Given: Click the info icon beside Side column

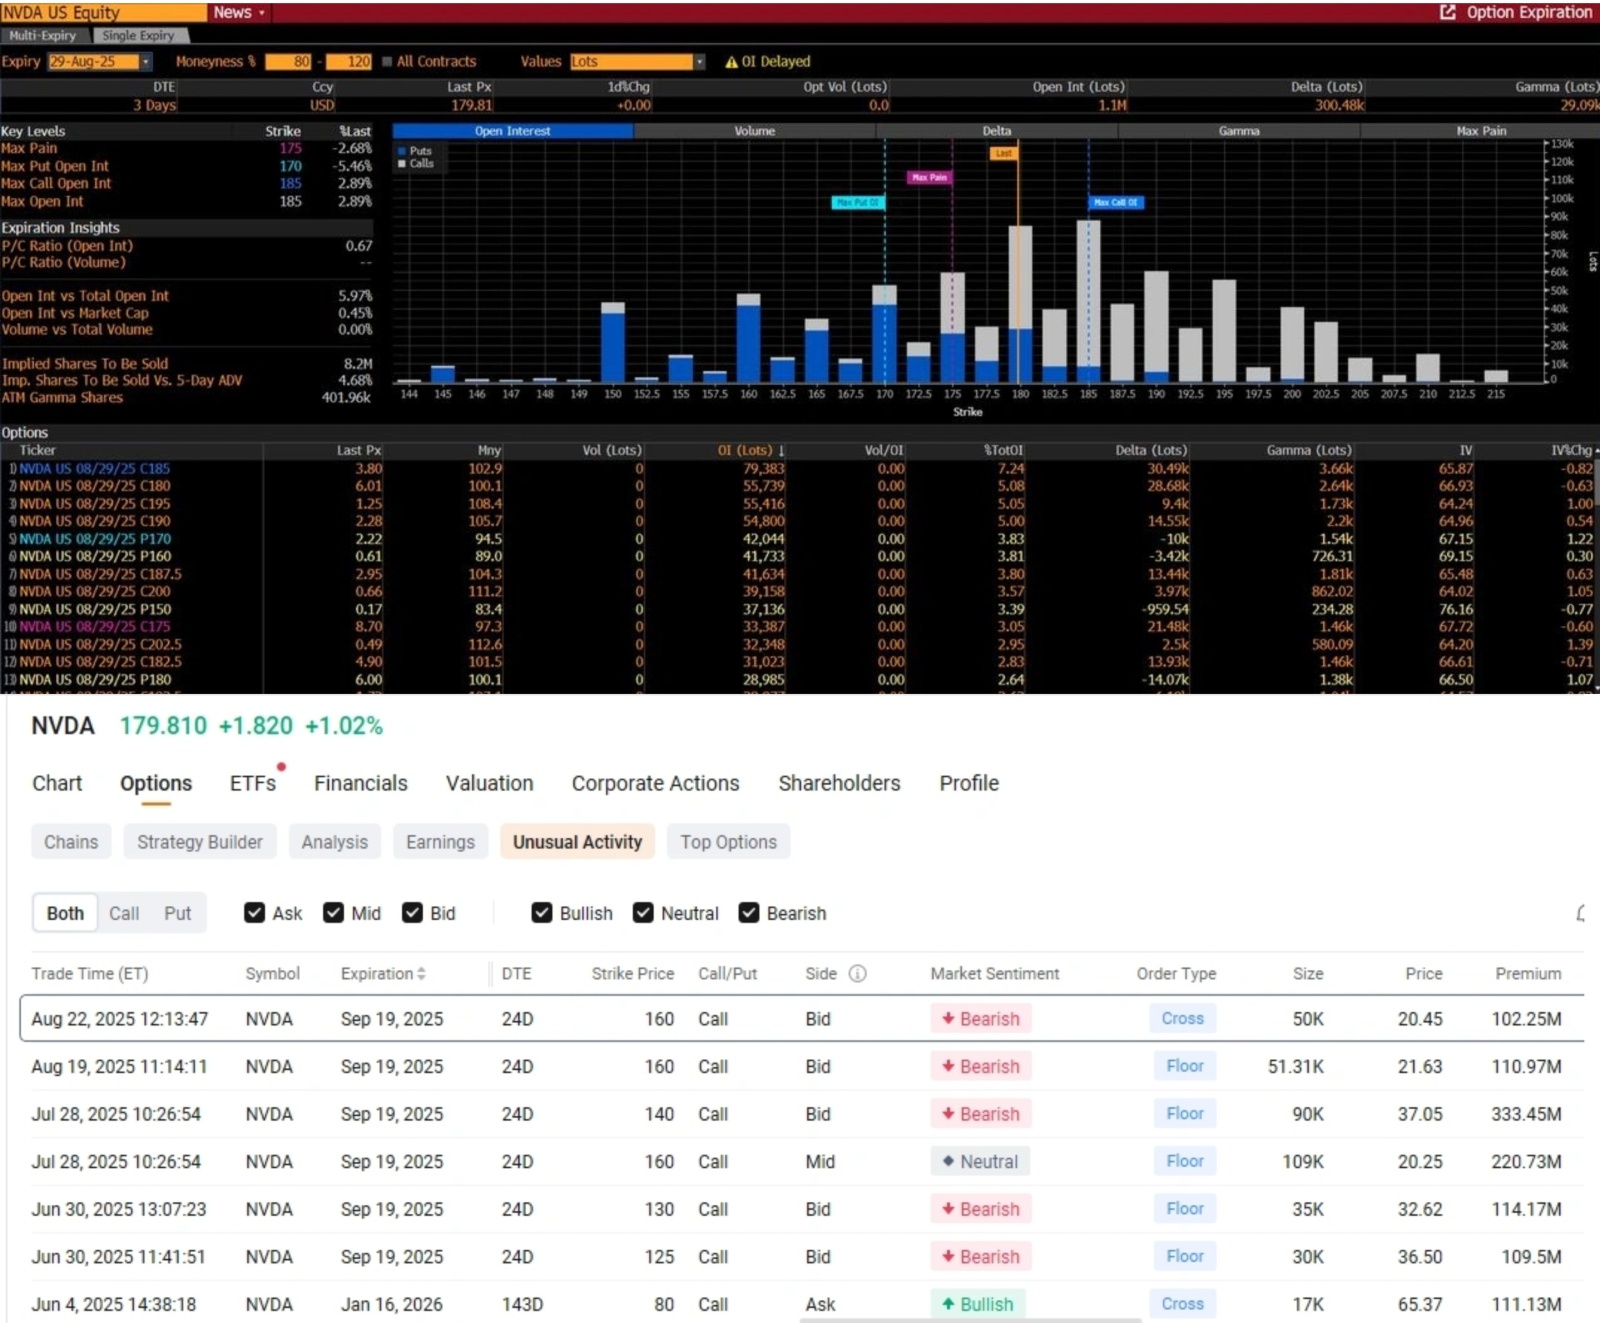Looking at the screenshot, I should click(x=857, y=973).
